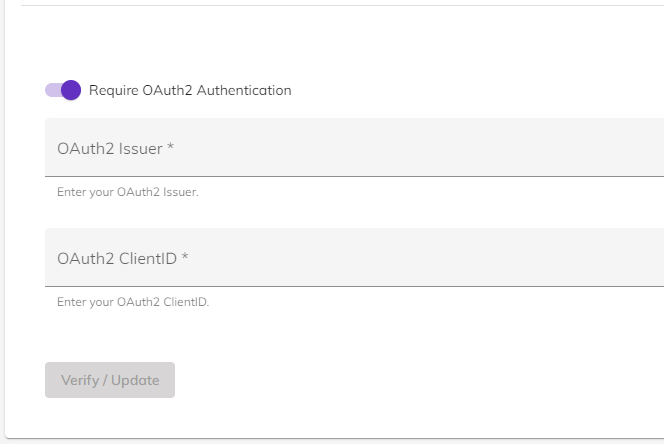This screenshot has width=664, height=444.
Task: Click the purple switch knob
Action: pyautogui.click(x=71, y=90)
